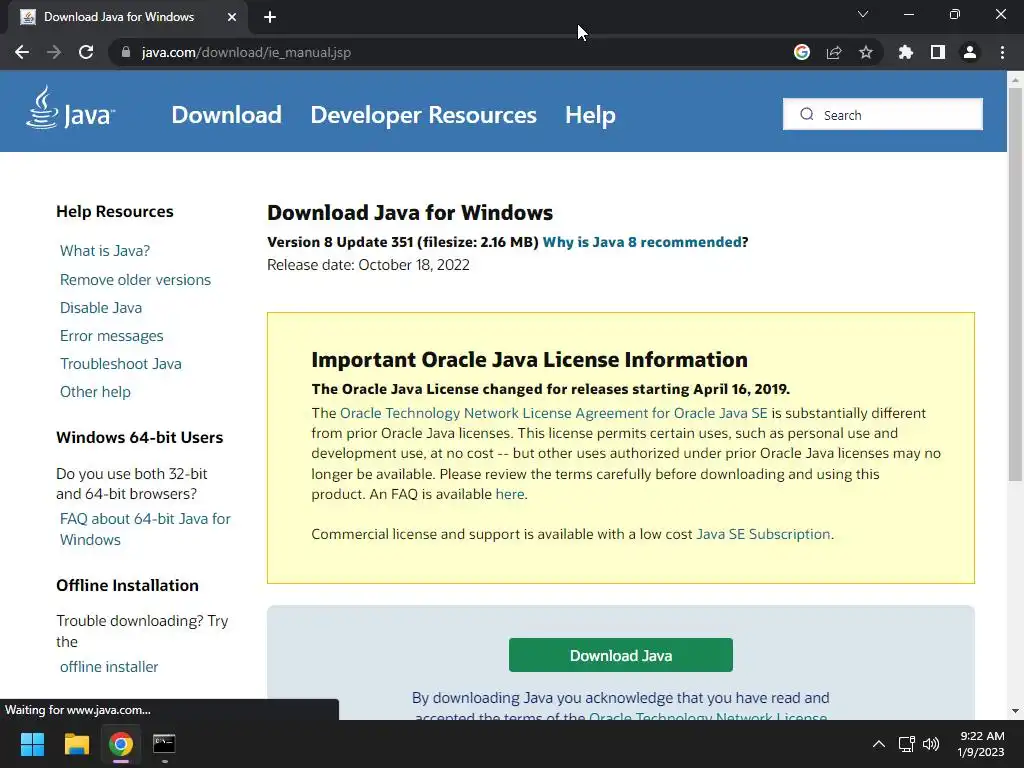Image resolution: width=1024 pixels, height=768 pixels.
Task: Click the lock icon in address bar
Action: coord(126,52)
